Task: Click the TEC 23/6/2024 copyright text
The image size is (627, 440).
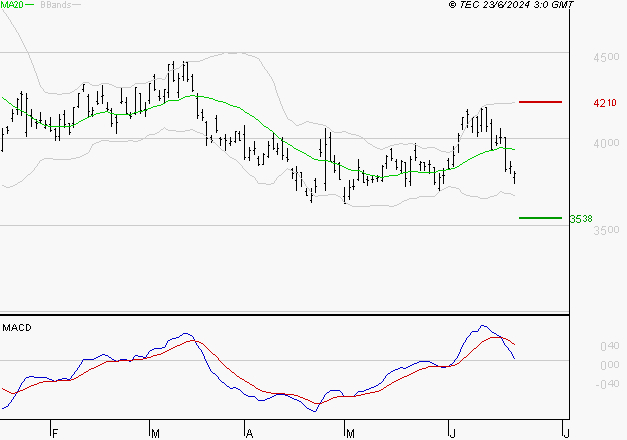Action: (511, 5)
